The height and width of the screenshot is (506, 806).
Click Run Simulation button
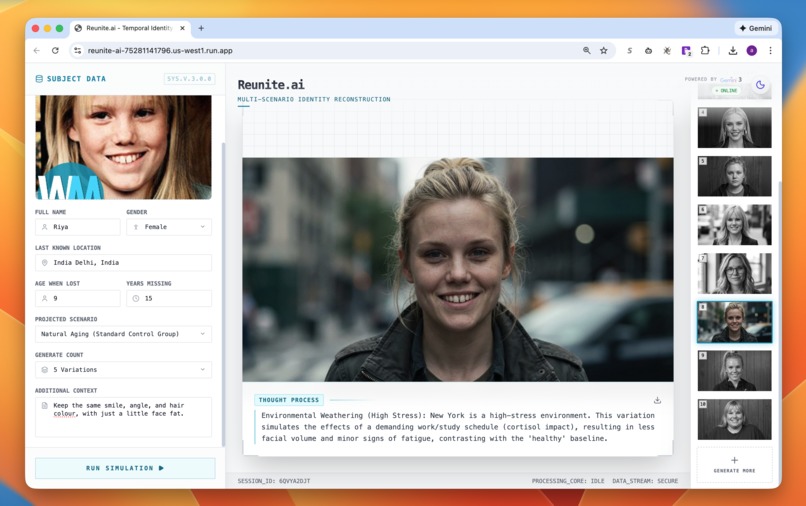click(125, 468)
